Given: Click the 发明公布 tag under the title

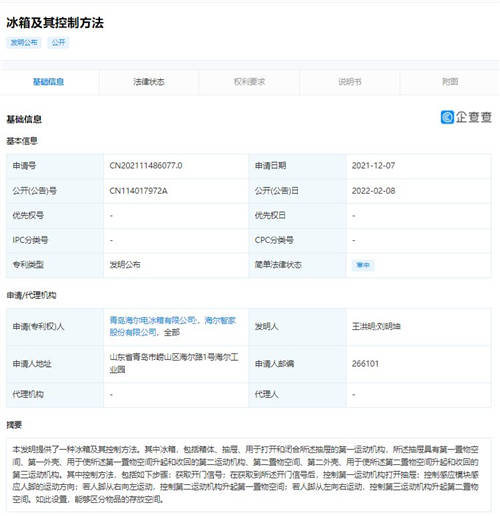Looking at the screenshot, I should point(24,42).
